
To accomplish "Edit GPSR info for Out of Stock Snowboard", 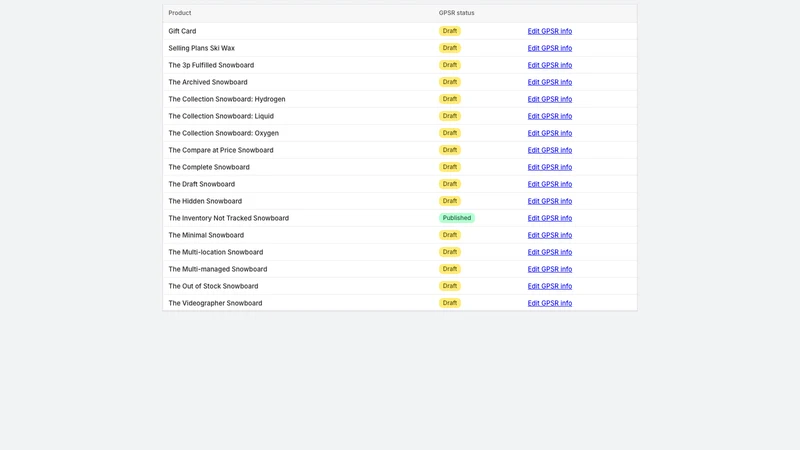I will click(x=549, y=286).
